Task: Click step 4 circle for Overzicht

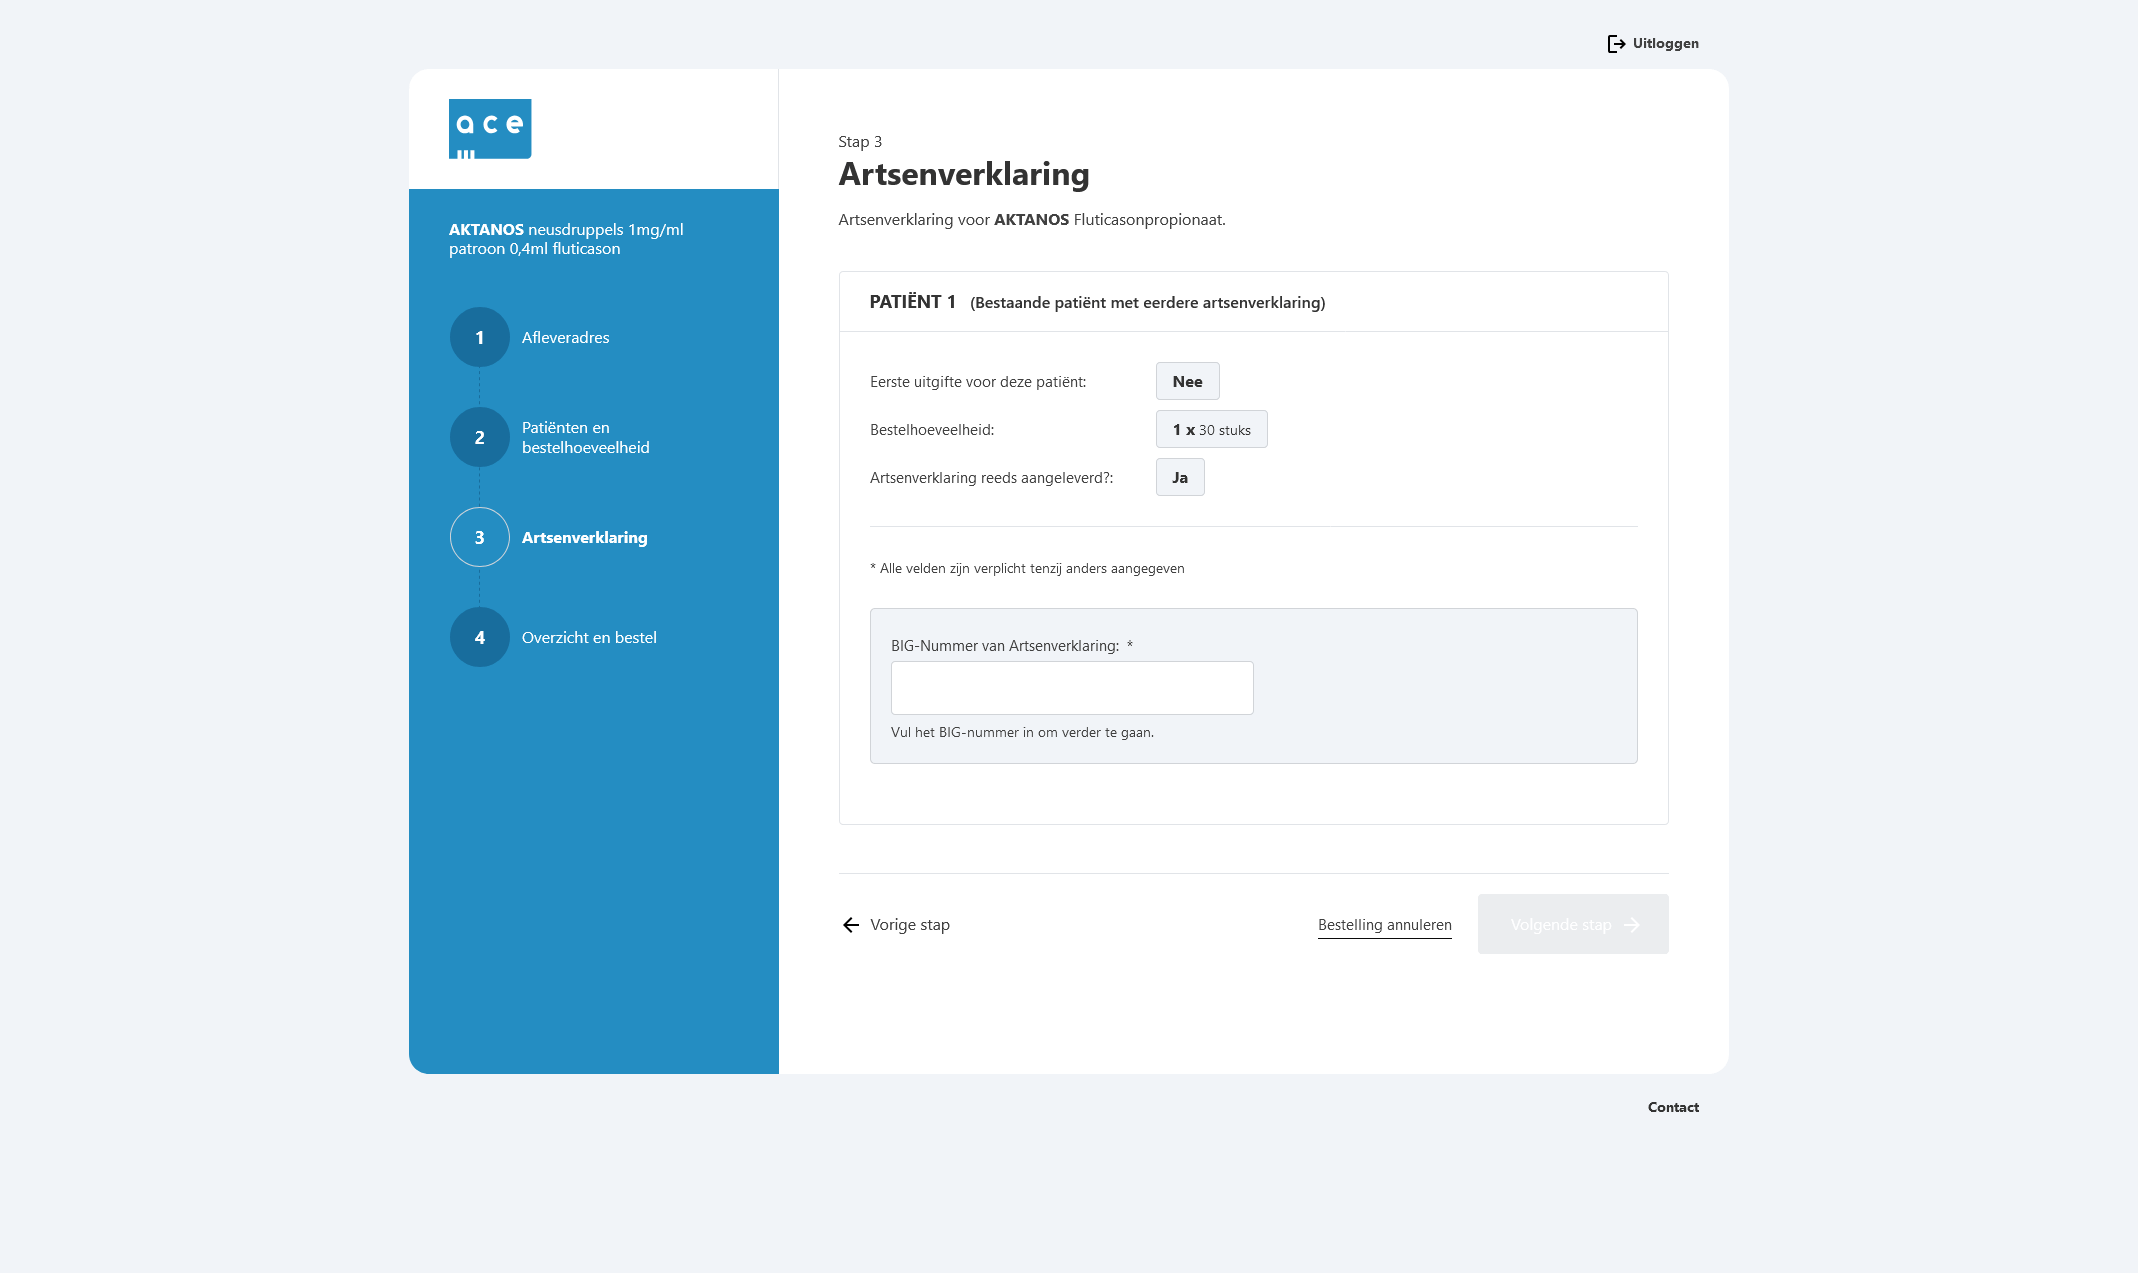Action: pyautogui.click(x=480, y=638)
